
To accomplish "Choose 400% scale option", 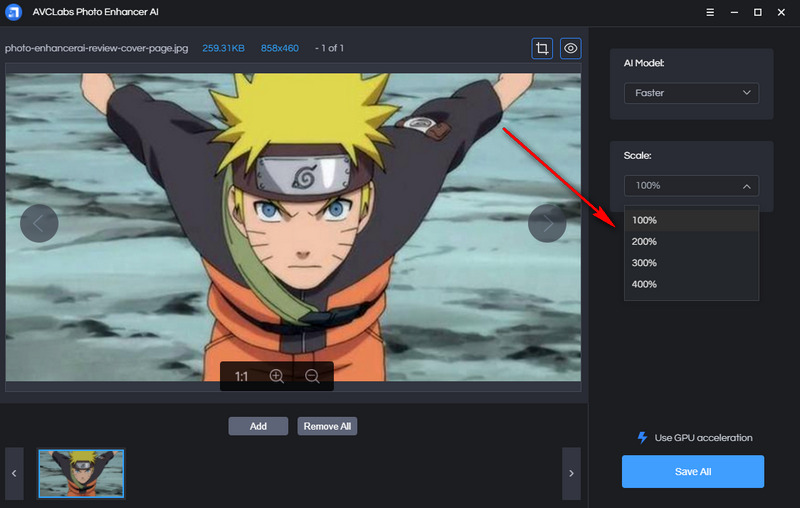I will [691, 285].
